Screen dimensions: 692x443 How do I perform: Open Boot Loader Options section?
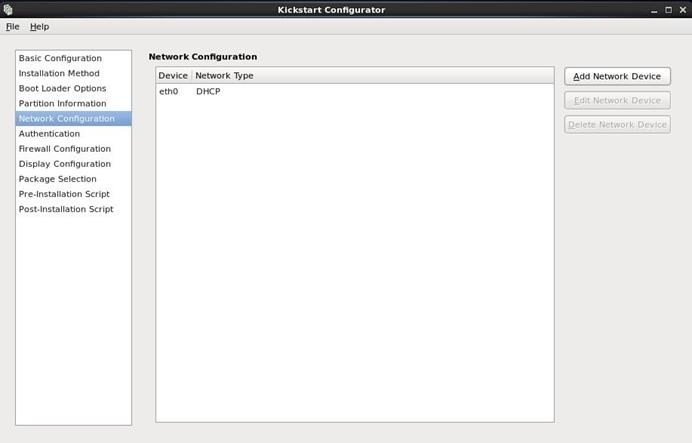(73, 88)
